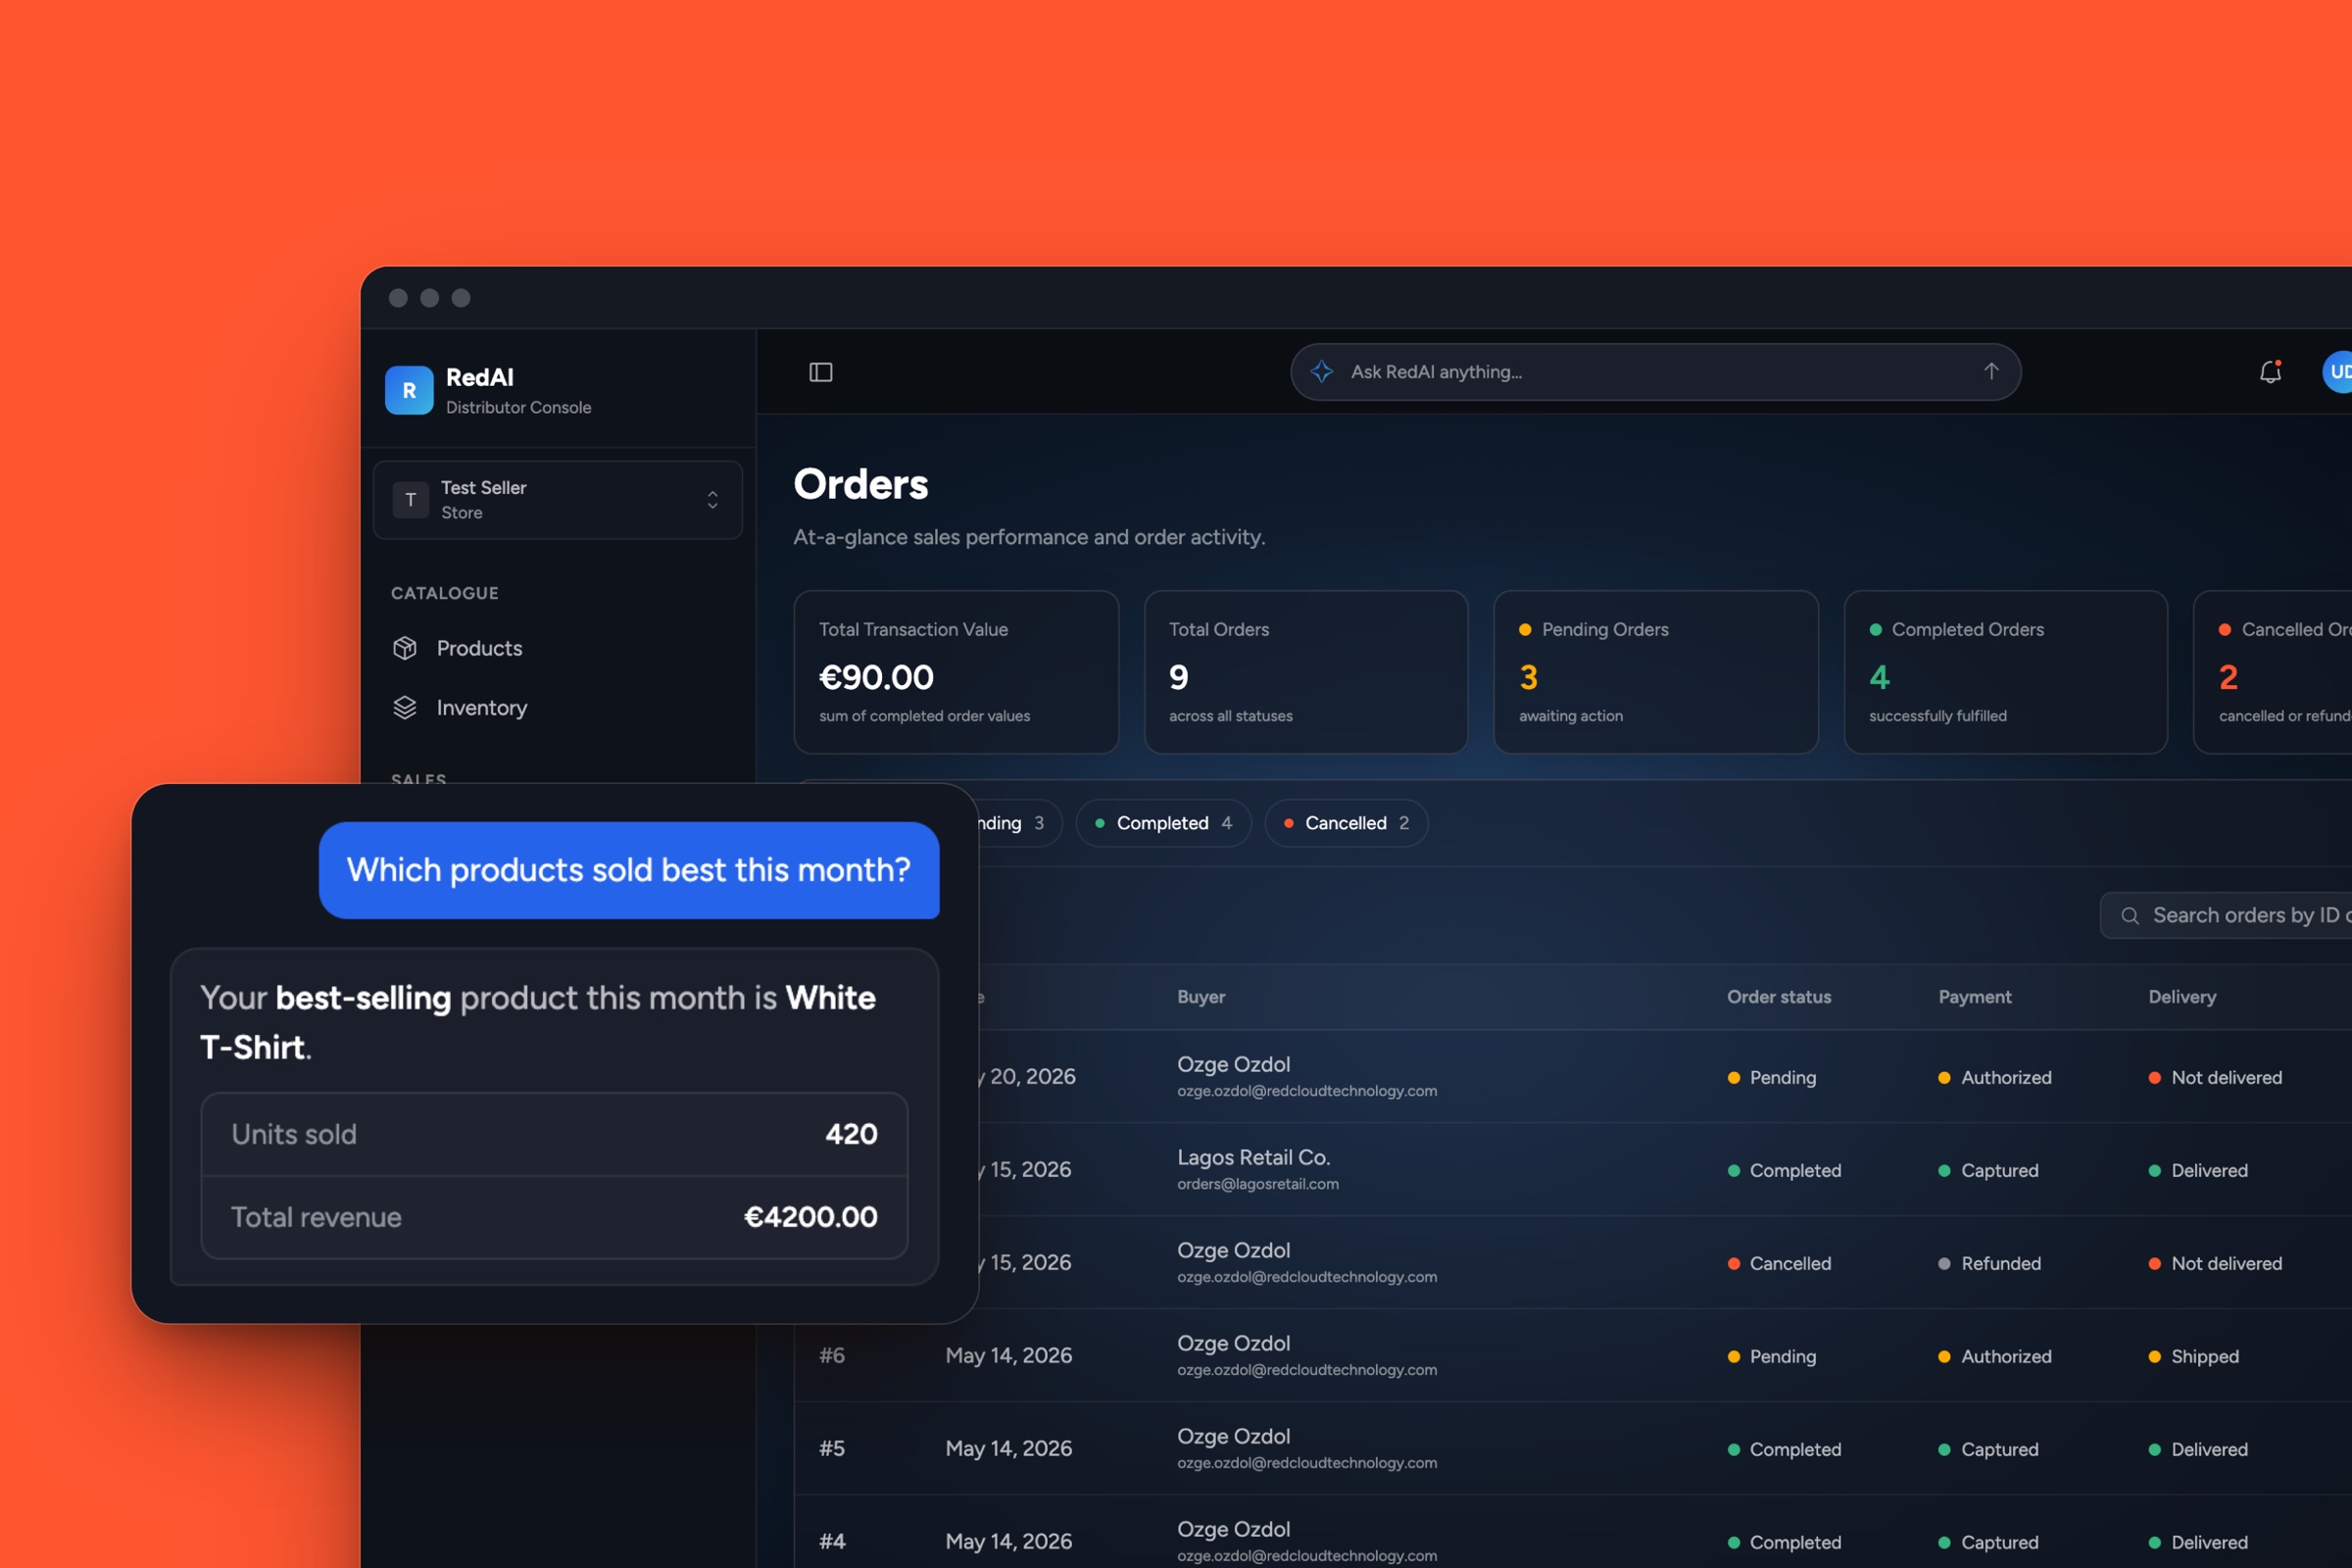This screenshot has height=1568, width=2352.
Task: Click Lagos Retail Co. buyer name
Action: pos(1253,1157)
